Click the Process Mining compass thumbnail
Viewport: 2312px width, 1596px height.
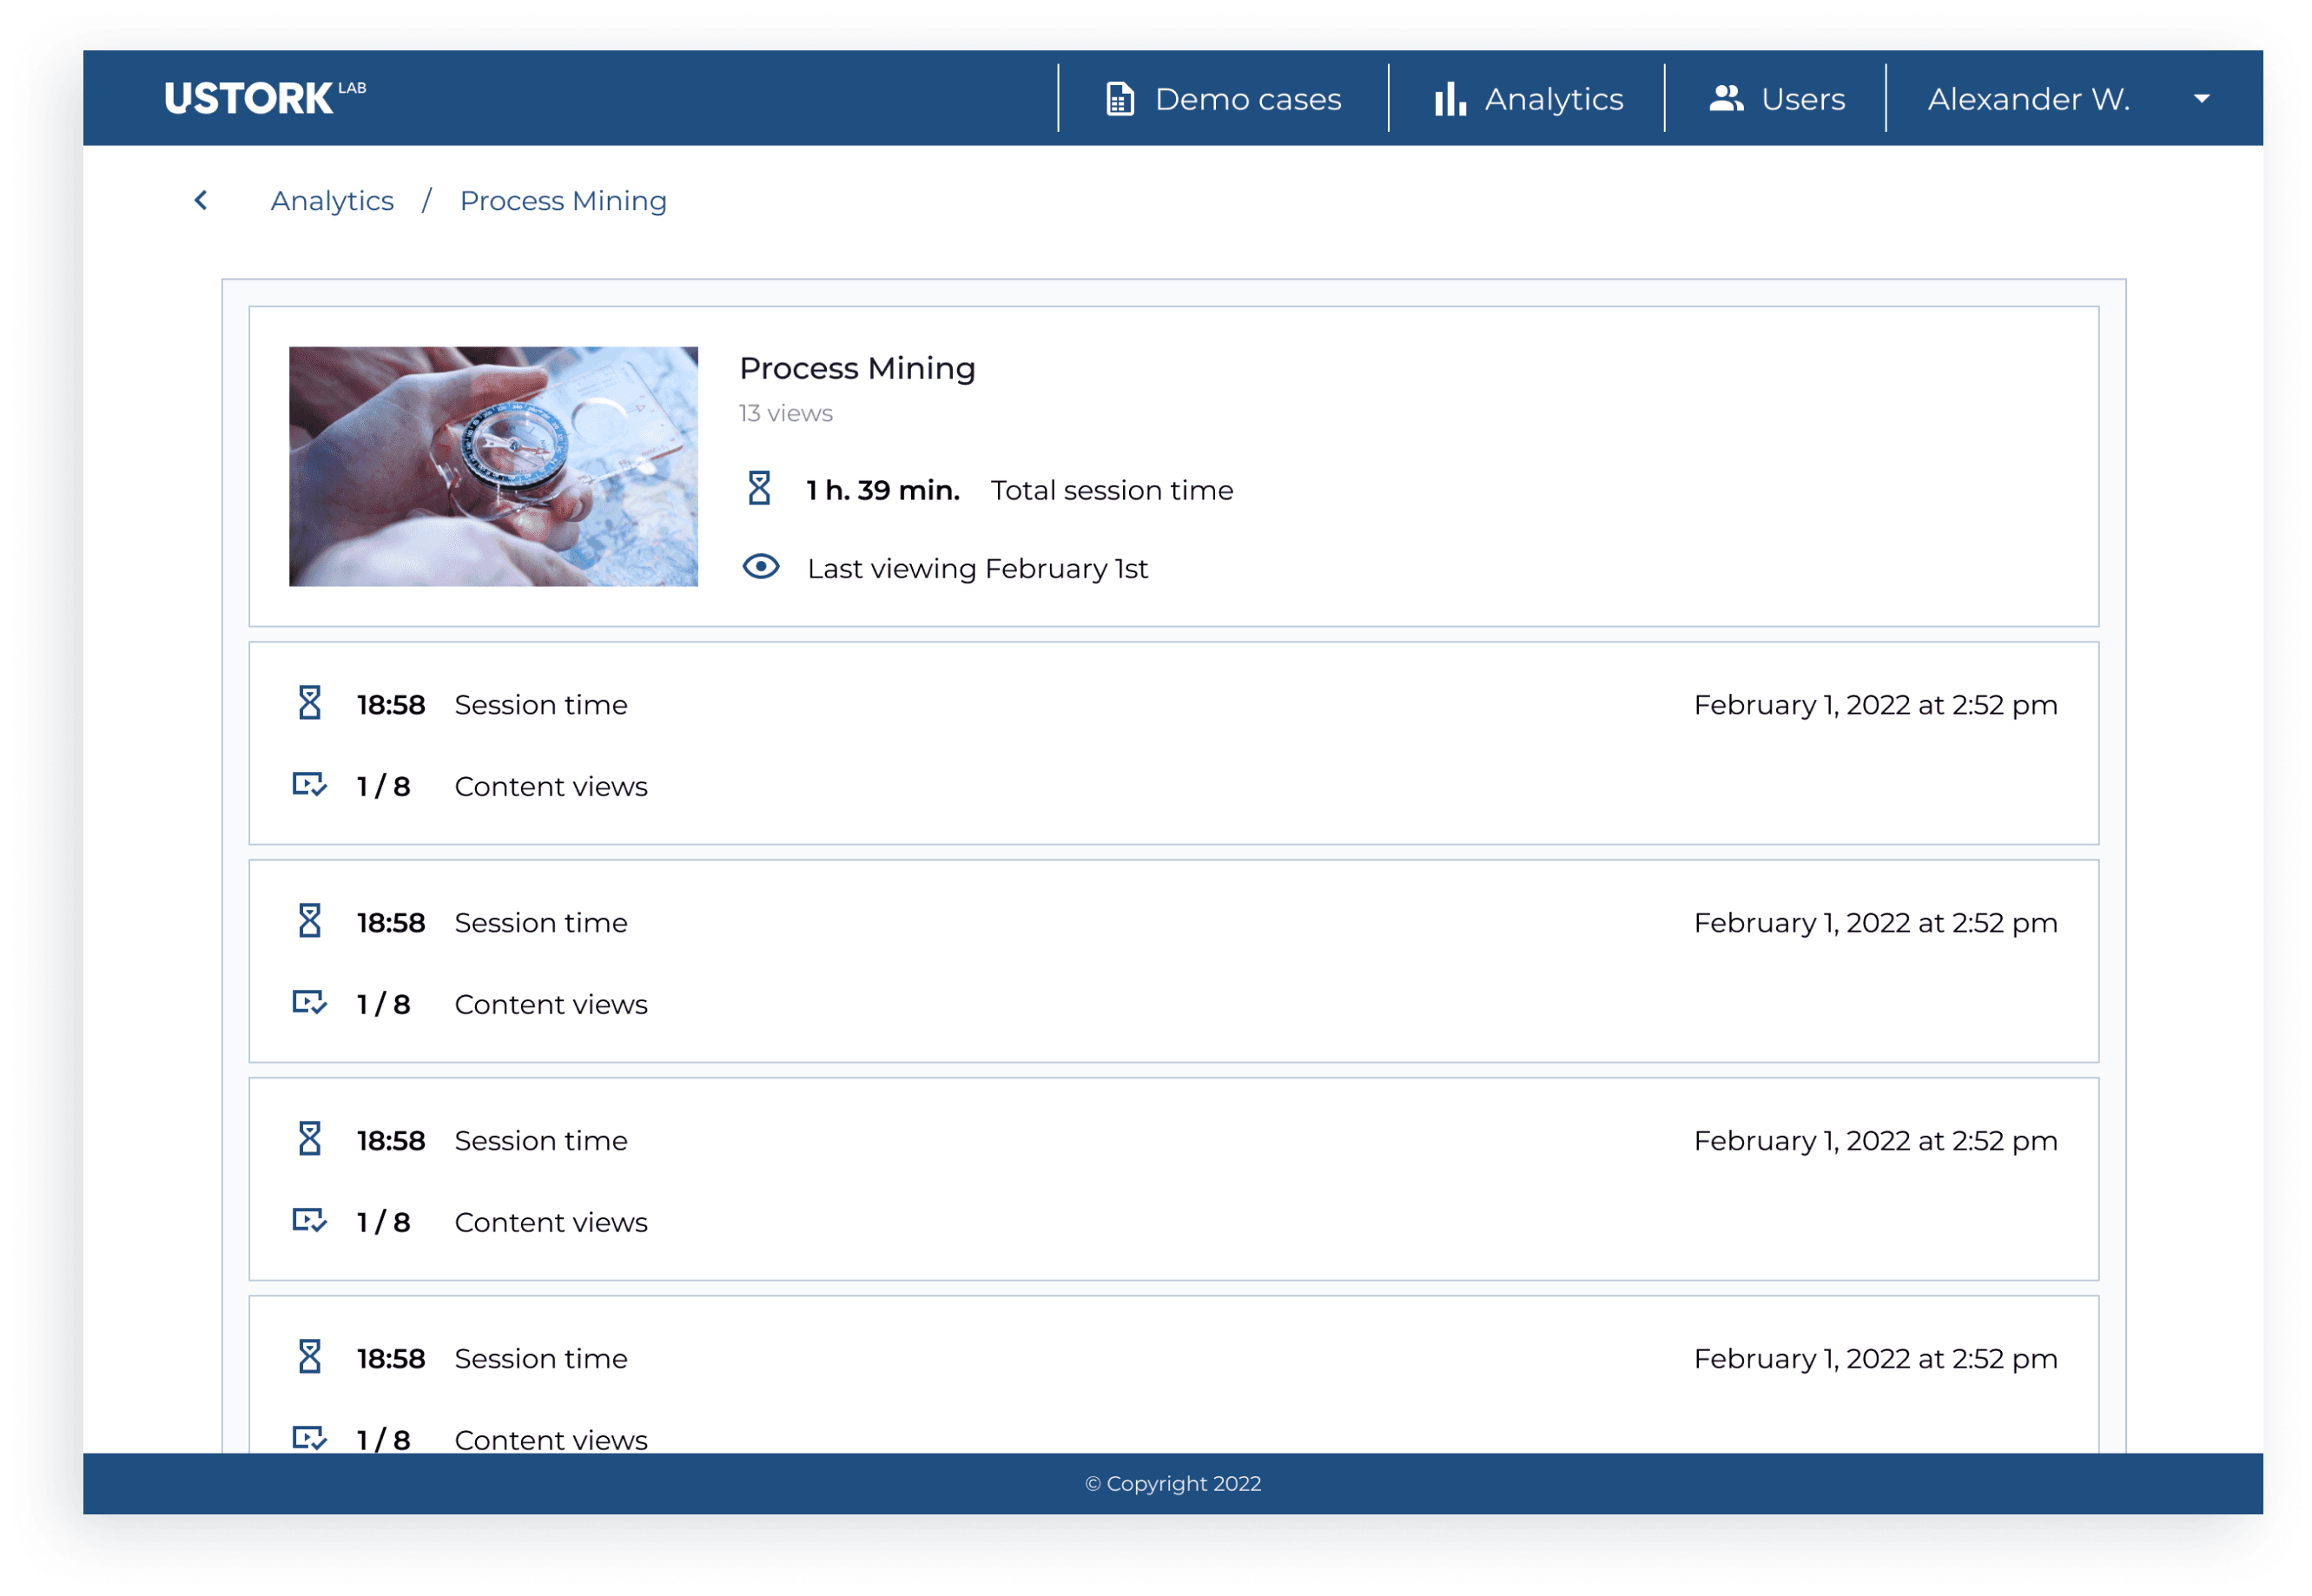[x=493, y=466]
